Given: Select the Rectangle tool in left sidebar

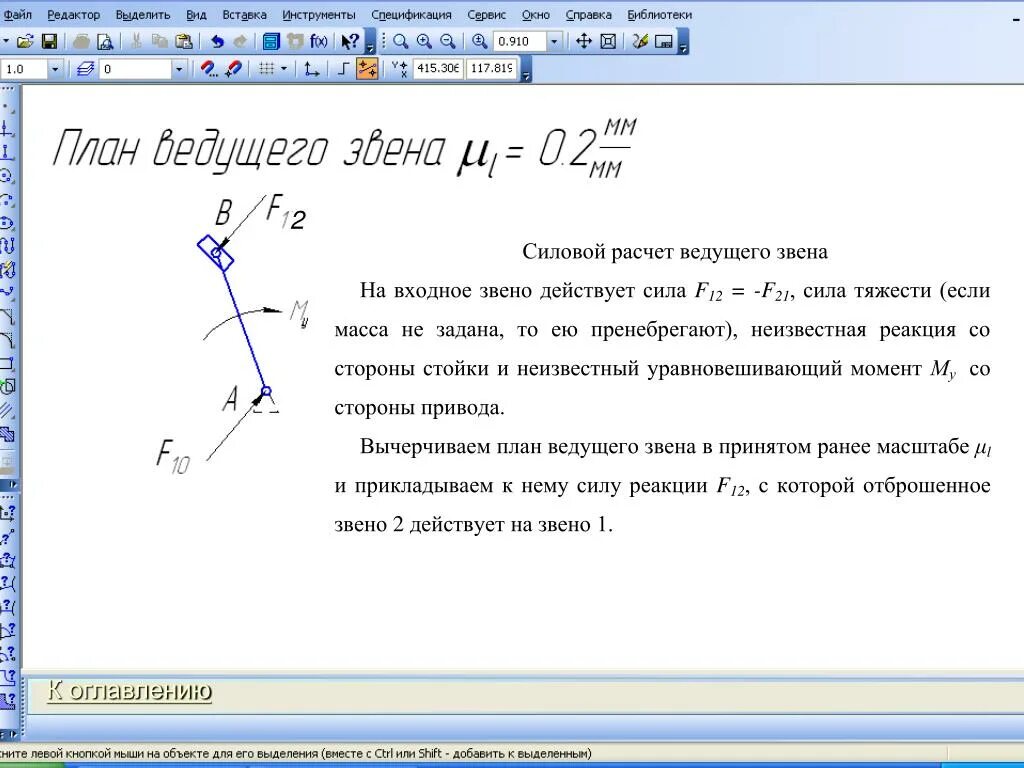Looking at the screenshot, I should [7, 364].
